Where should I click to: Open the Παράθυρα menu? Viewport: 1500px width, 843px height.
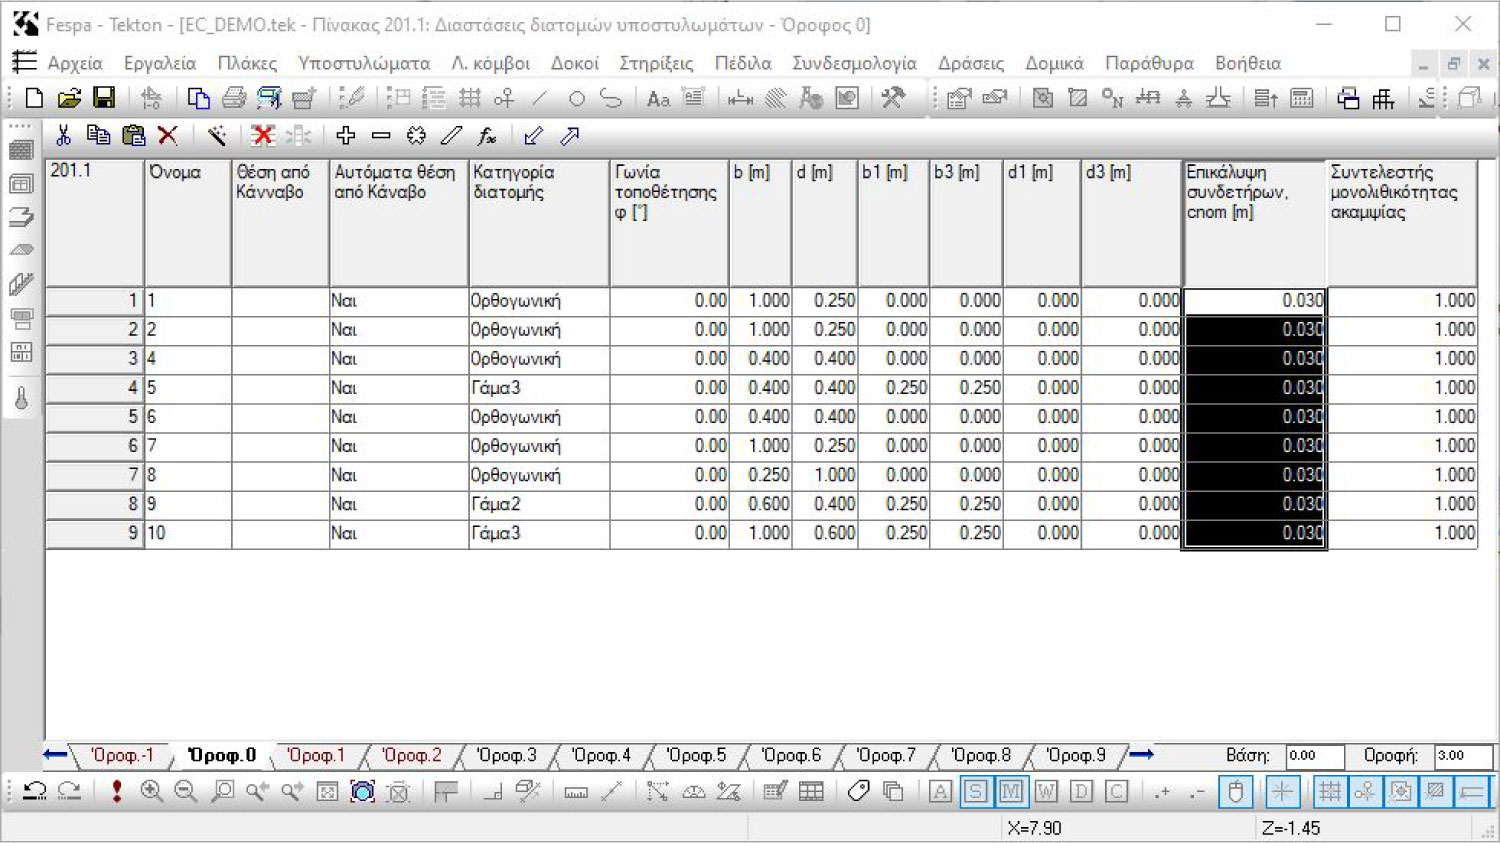point(1148,63)
